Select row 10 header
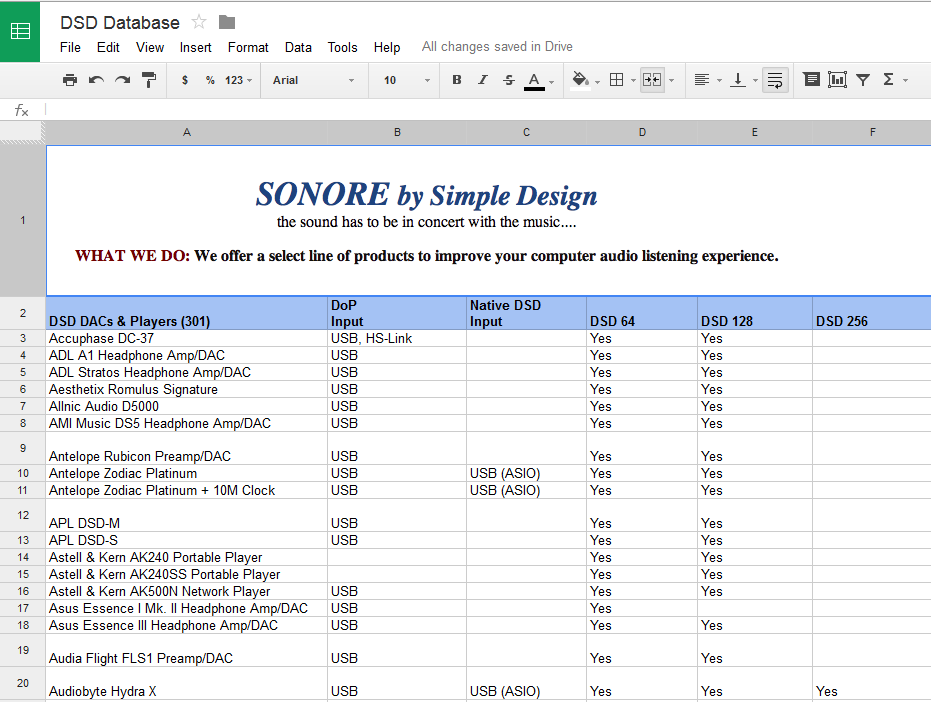Image resolution: width=931 pixels, height=702 pixels. pyautogui.click(x=23, y=473)
